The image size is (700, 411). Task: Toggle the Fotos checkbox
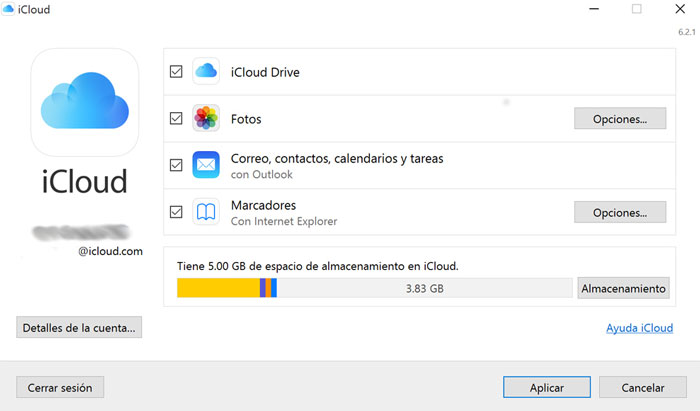(x=176, y=118)
